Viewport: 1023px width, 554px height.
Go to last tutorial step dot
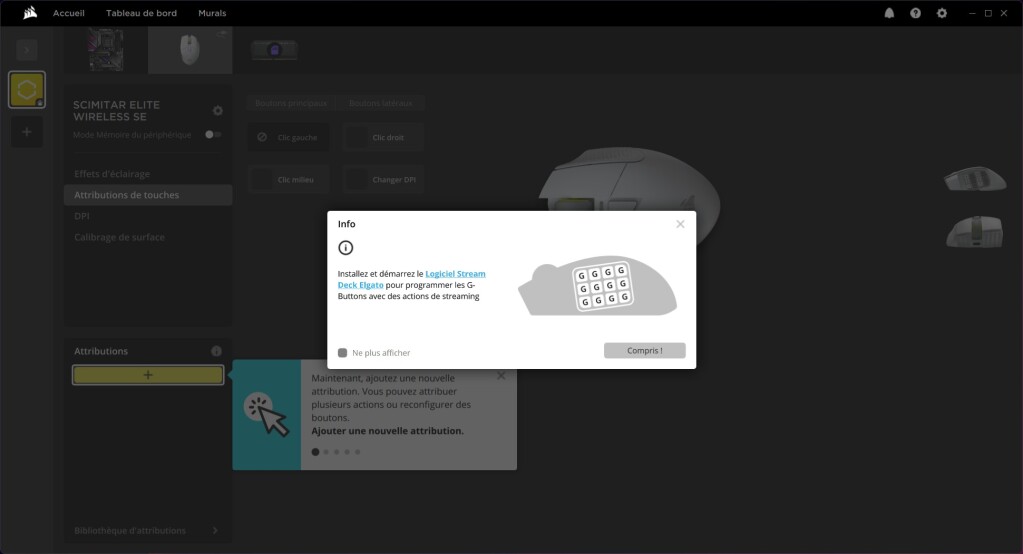click(358, 452)
